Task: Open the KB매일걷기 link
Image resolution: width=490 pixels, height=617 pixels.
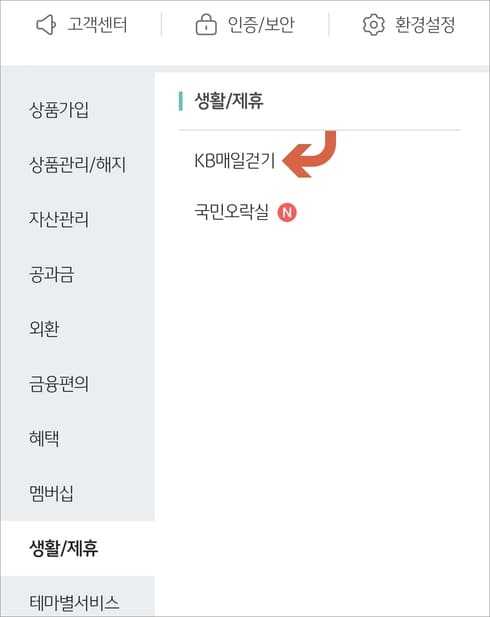Action: tap(235, 161)
